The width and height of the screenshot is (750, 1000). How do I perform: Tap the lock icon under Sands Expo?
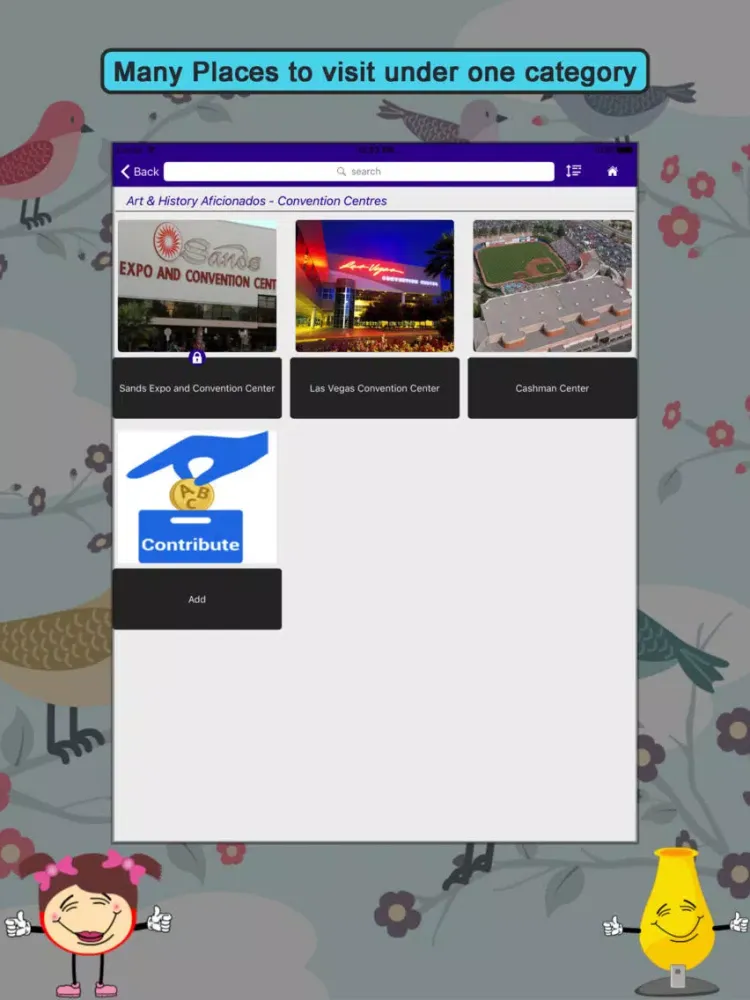197,358
